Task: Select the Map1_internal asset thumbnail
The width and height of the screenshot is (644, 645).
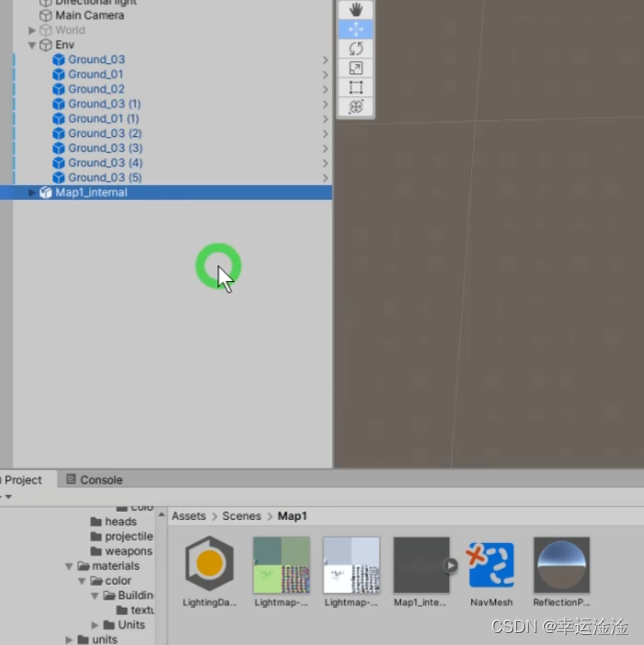Action: pos(421,565)
